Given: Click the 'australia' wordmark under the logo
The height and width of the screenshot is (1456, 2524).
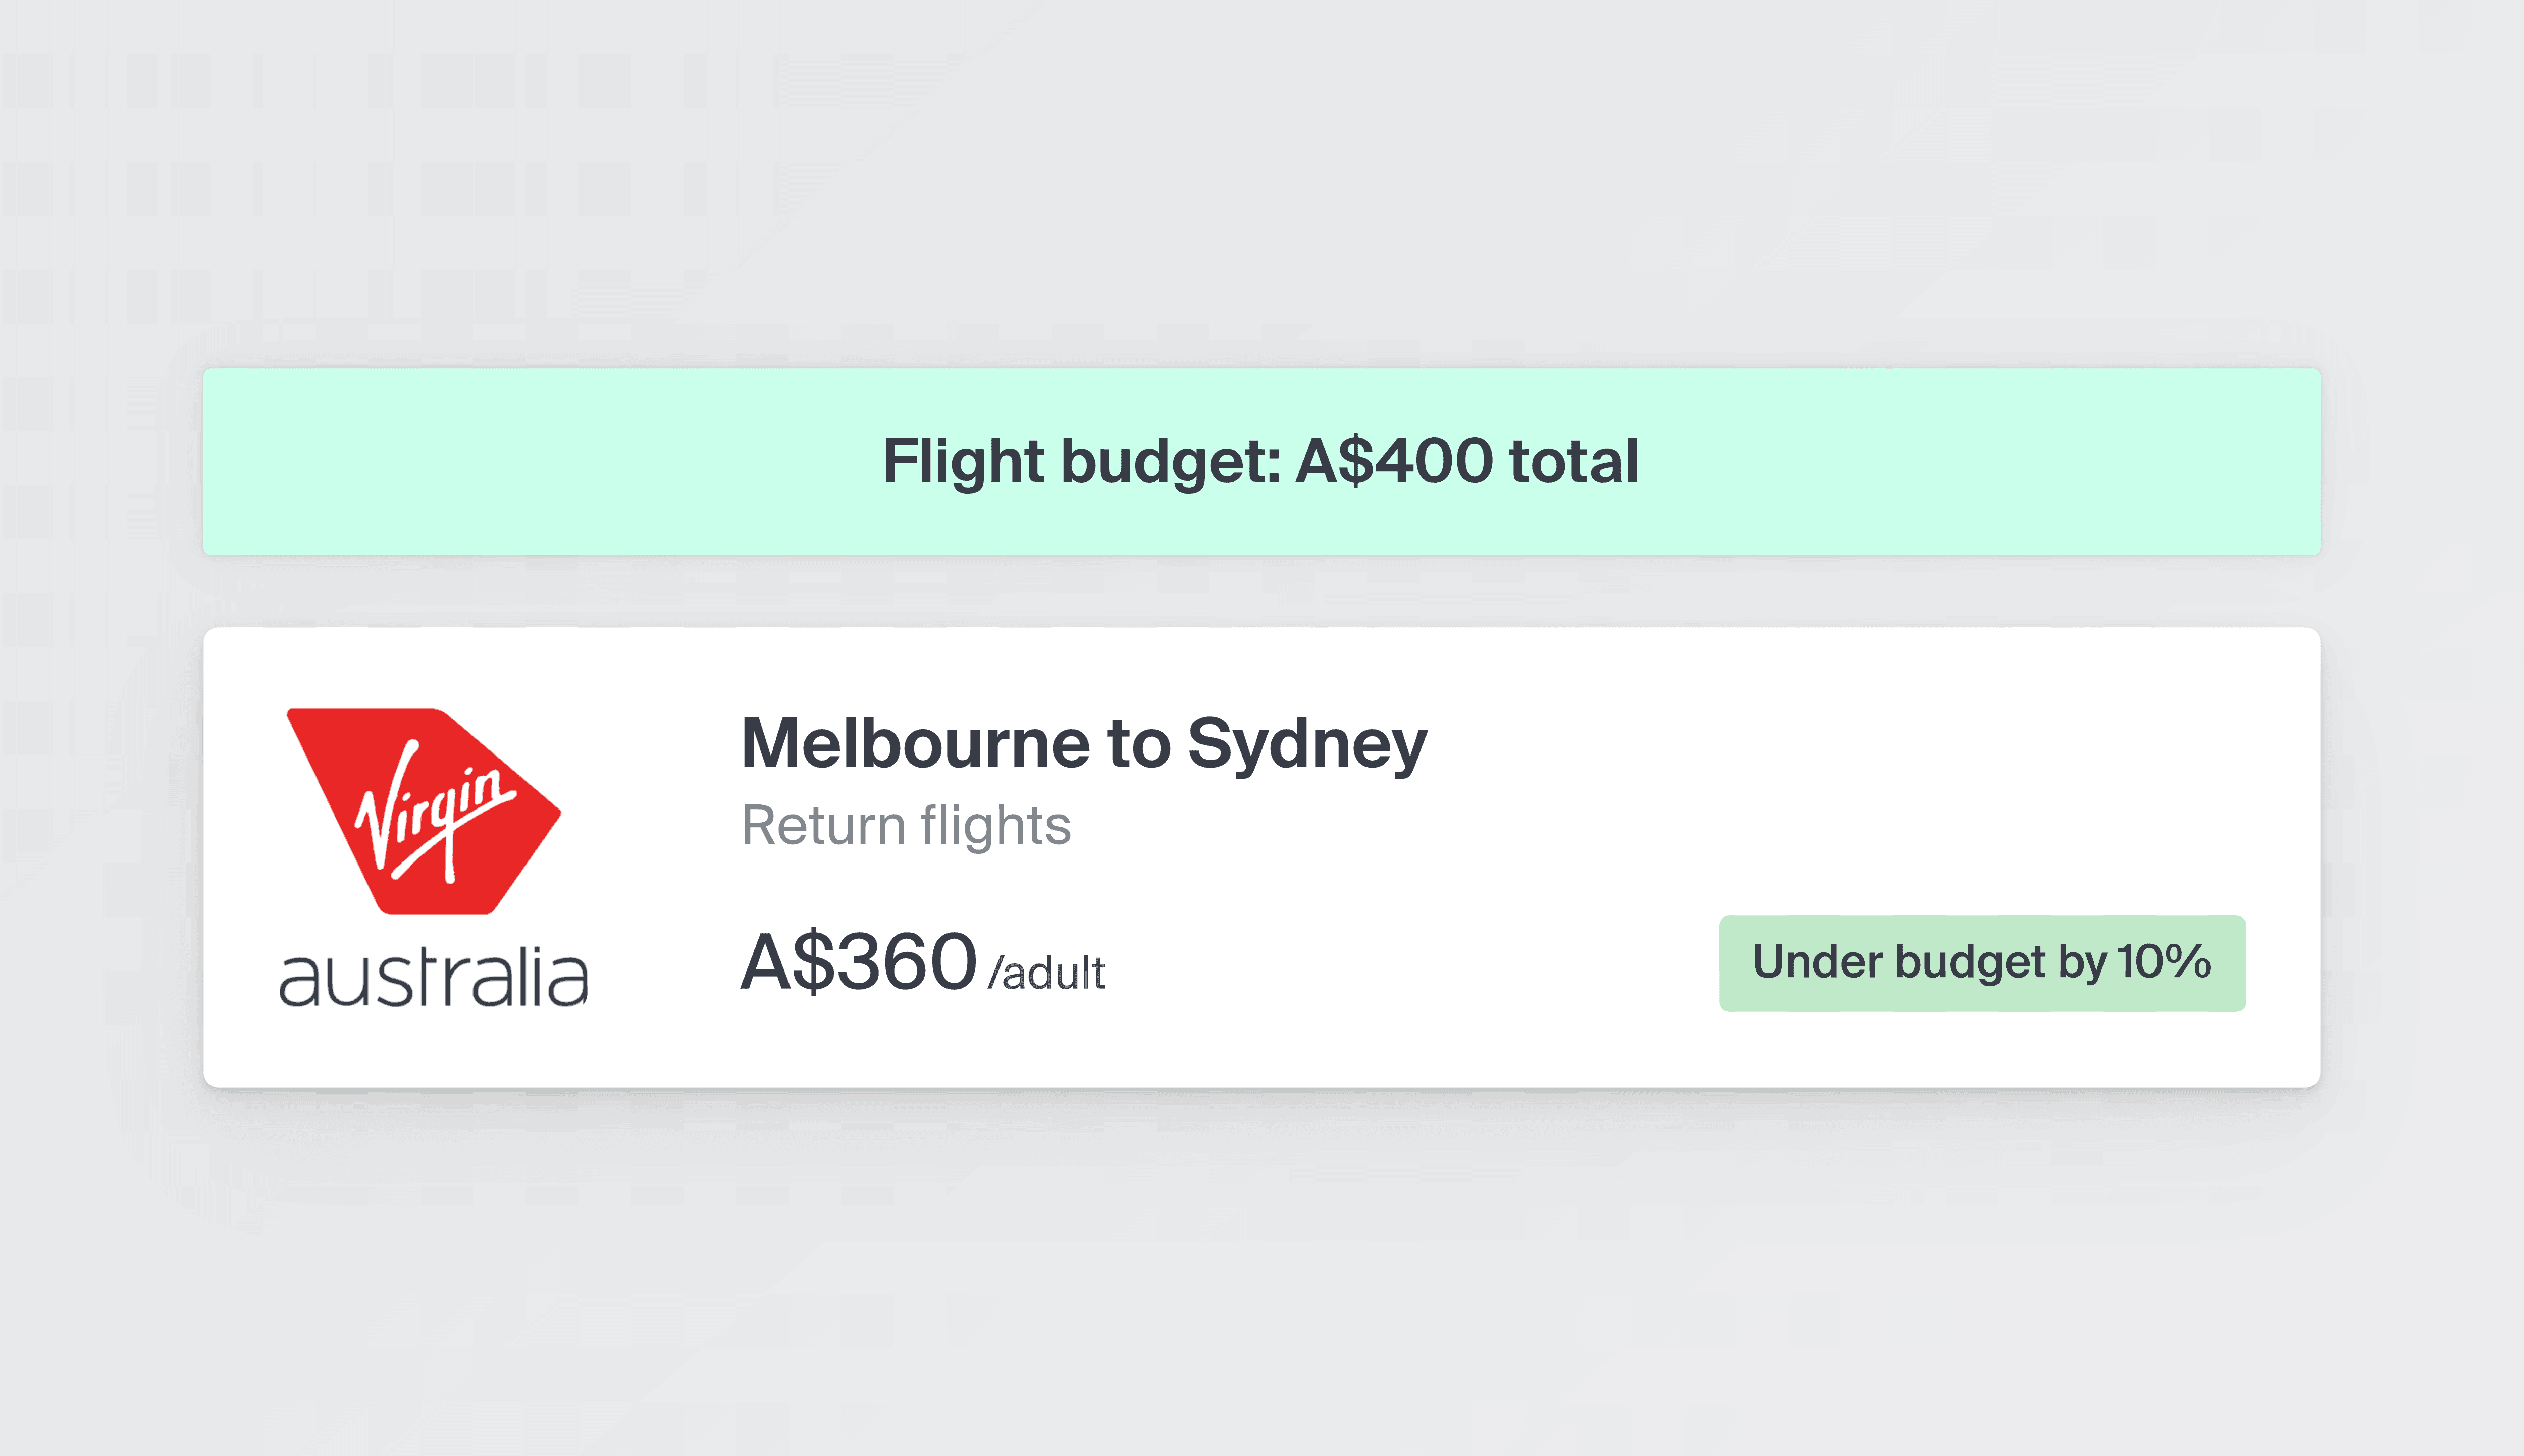Looking at the screenshot, I should click(x=433, y=977).
